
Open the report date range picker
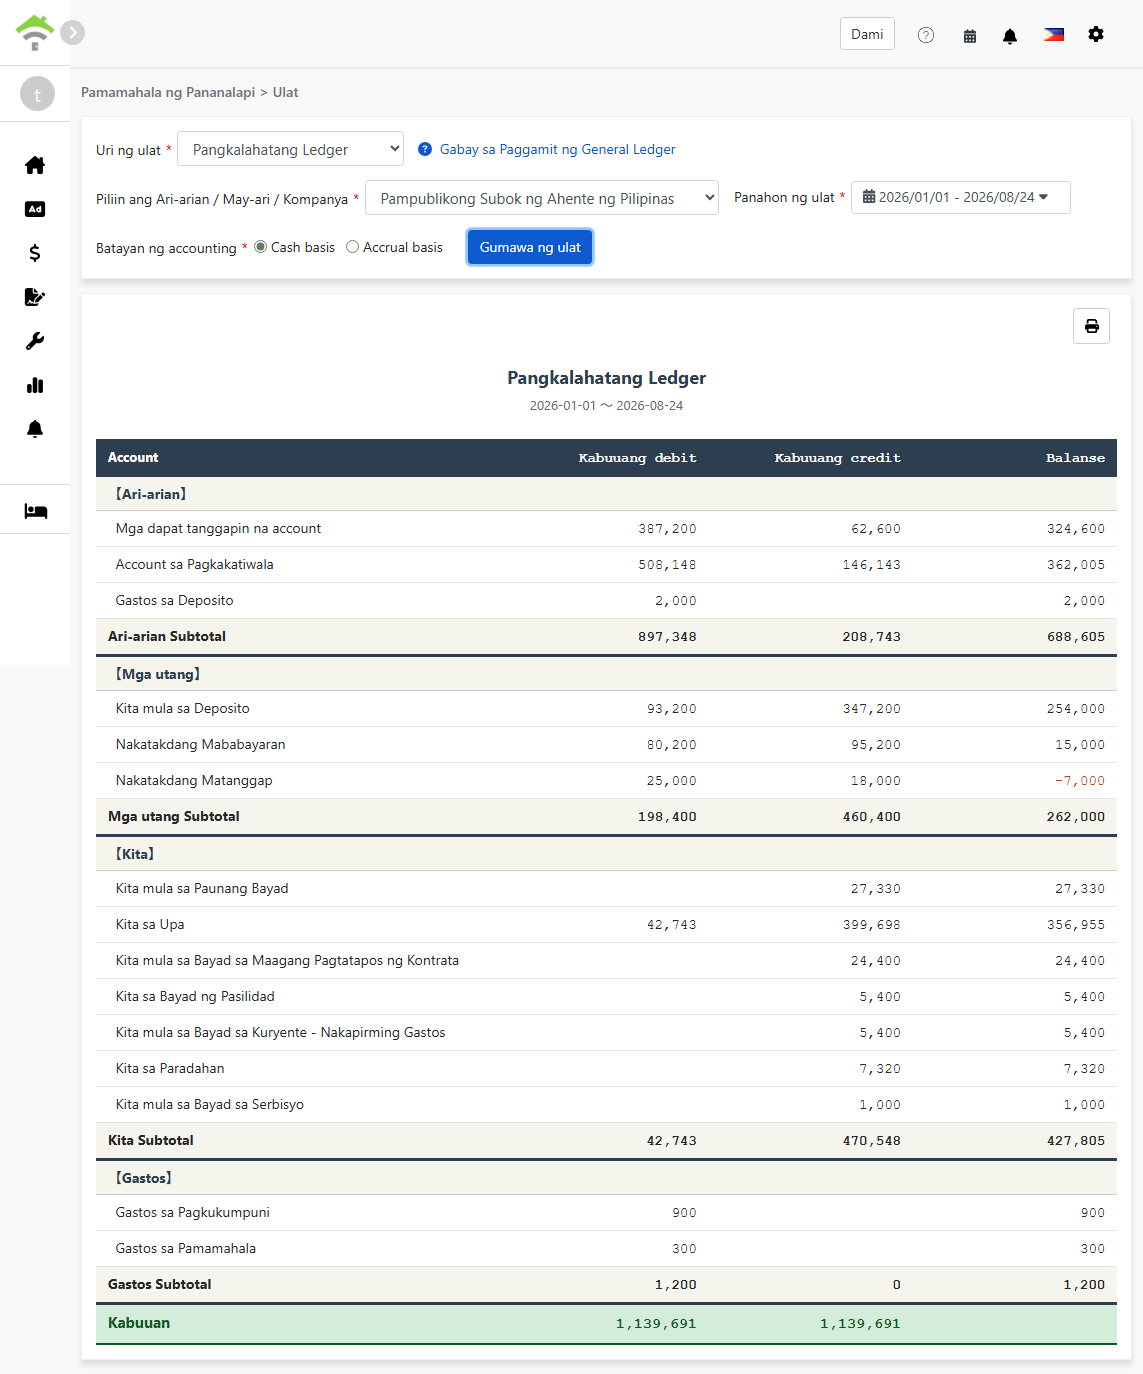pos(960,197)
